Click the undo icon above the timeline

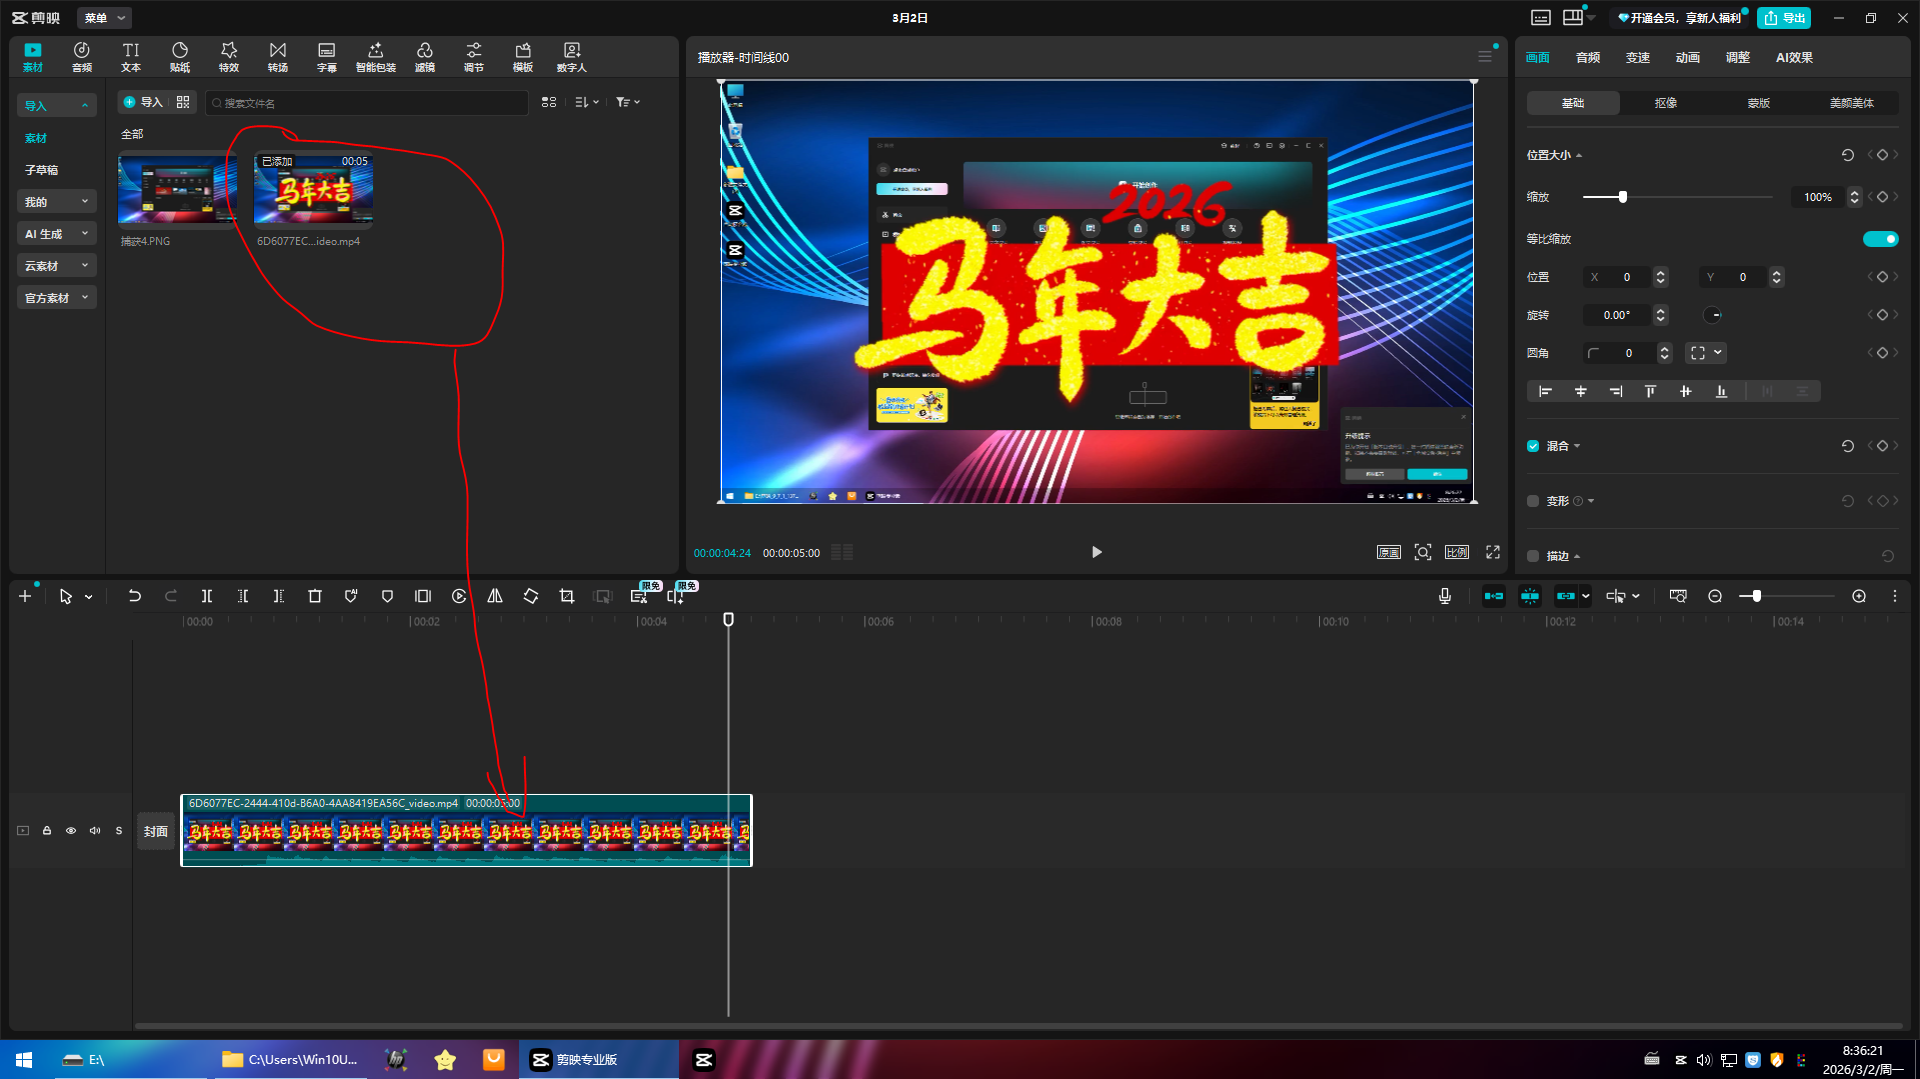point(135,595)
